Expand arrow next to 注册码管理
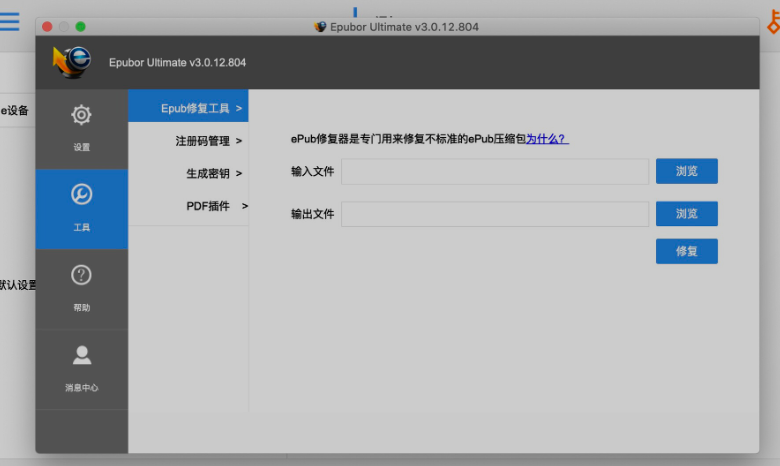 [239, 141]
